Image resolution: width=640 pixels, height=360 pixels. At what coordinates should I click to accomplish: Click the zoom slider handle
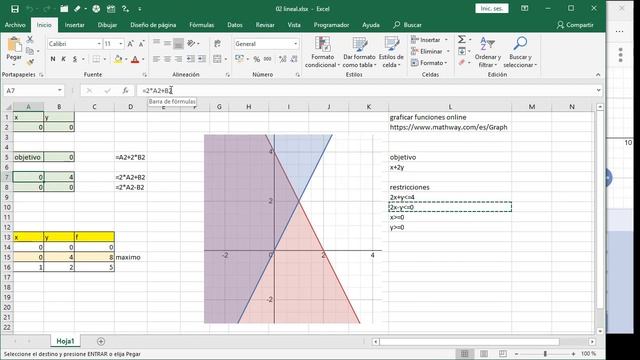pyautogui.click(x=545, y=353)
